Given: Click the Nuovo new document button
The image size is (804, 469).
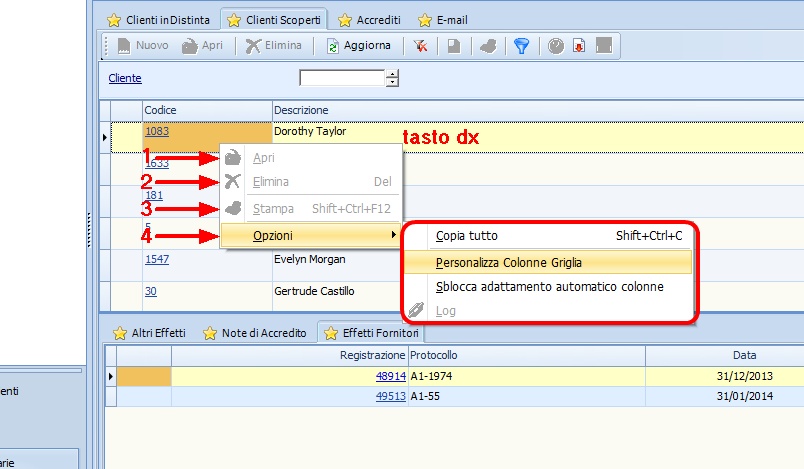Looking at the screenshot, I should pos(142,46).
